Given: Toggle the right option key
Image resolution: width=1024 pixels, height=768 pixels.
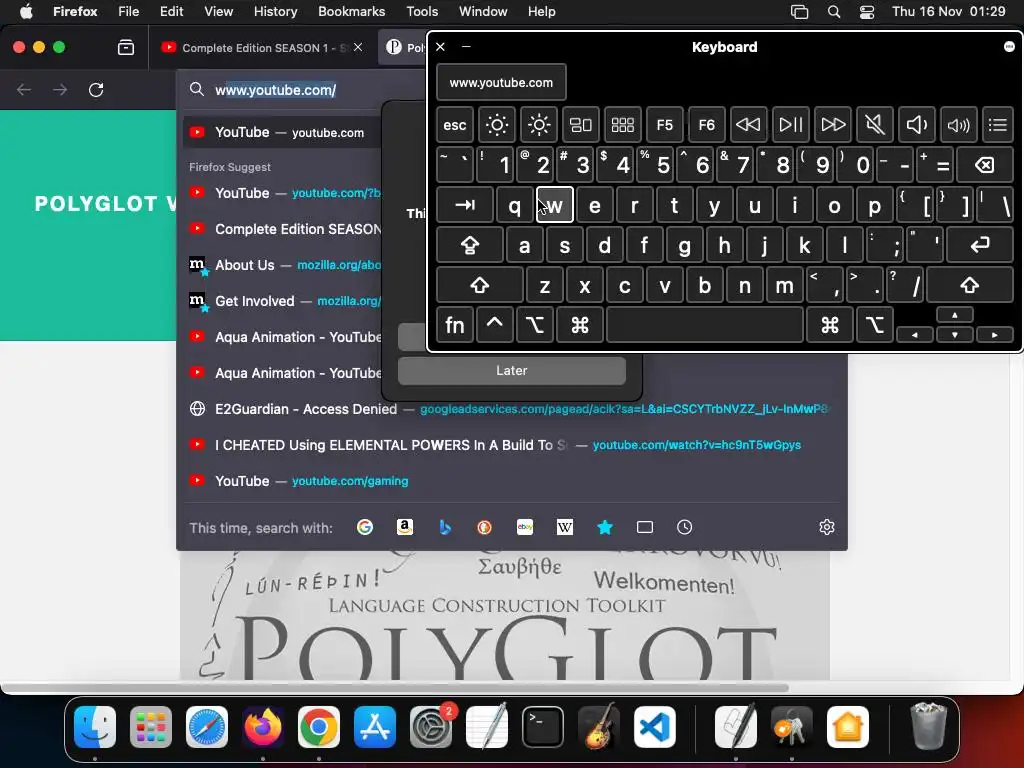Looking at the screenshot, I should pyautogui.click(x=874, y=325).
